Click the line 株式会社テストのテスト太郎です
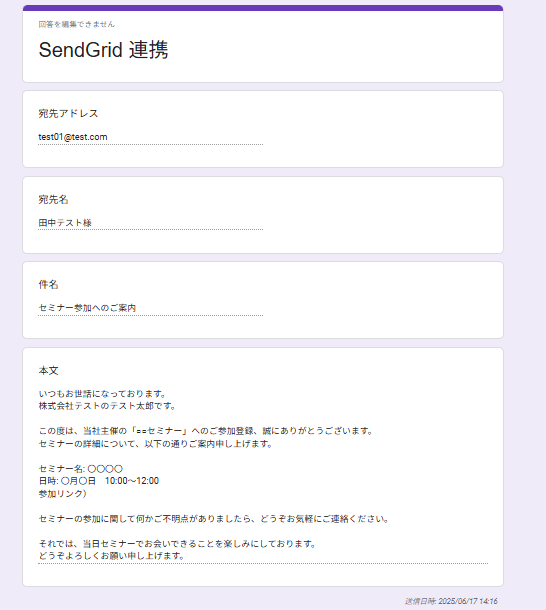This screenshot has height=610, width=546. point(107,406)
